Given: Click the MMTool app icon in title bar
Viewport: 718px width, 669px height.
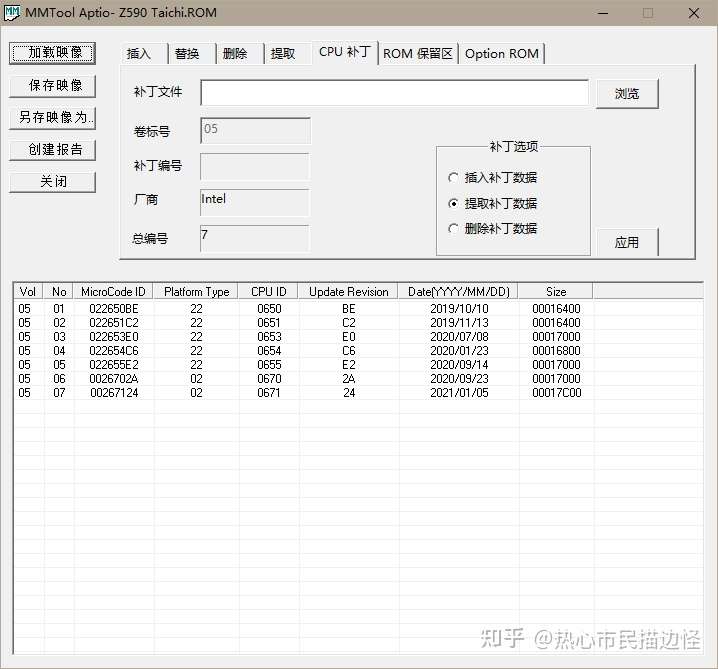Looking at the screenshot, I should tap(12, 12).
